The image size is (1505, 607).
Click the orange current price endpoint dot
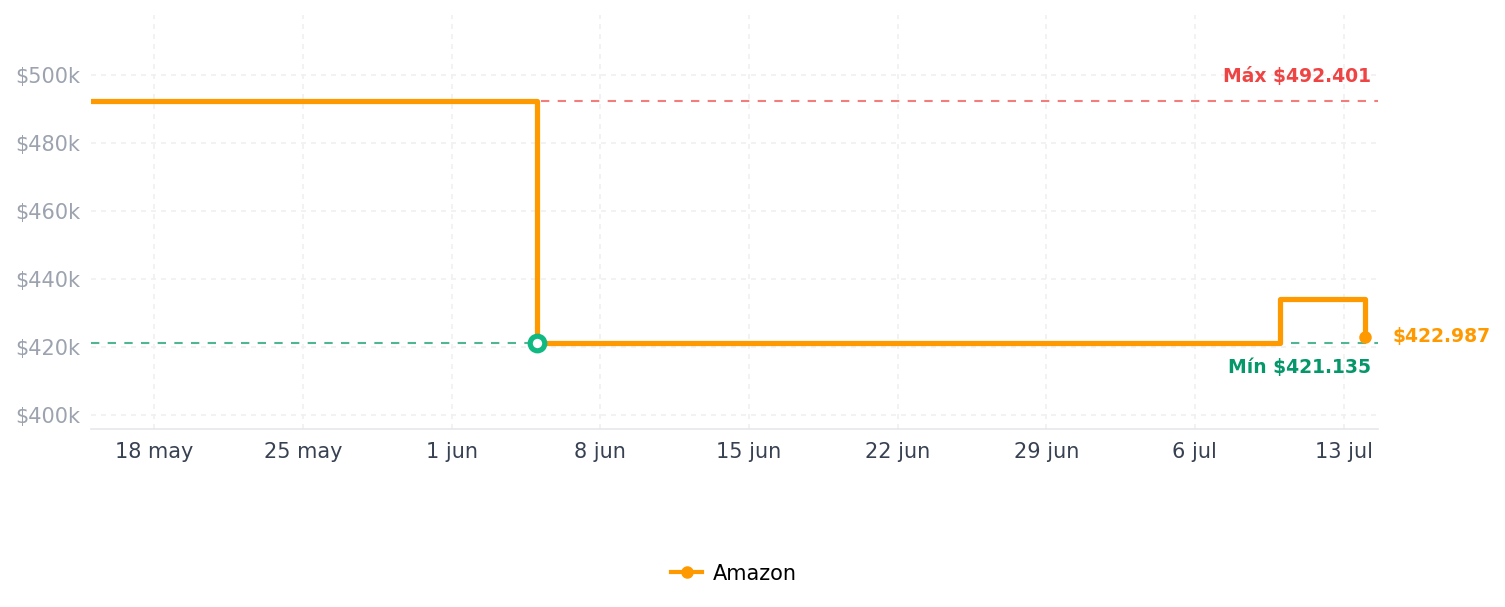(x=1365, y=337)
